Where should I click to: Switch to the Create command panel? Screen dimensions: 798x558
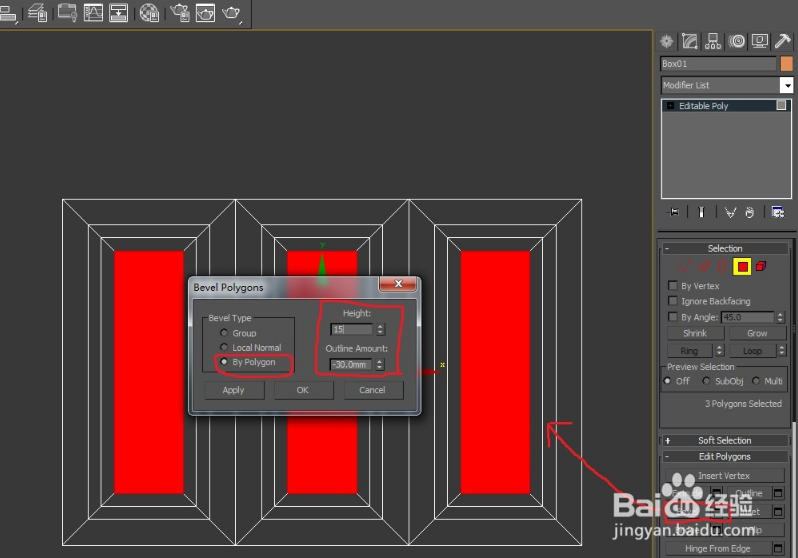(667, 41)
